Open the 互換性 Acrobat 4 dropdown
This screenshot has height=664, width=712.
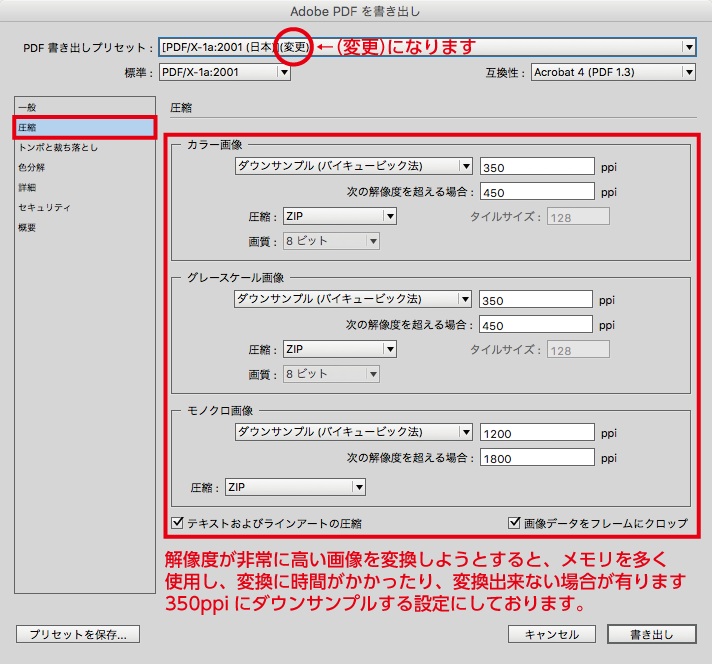(x=613, y=72)
